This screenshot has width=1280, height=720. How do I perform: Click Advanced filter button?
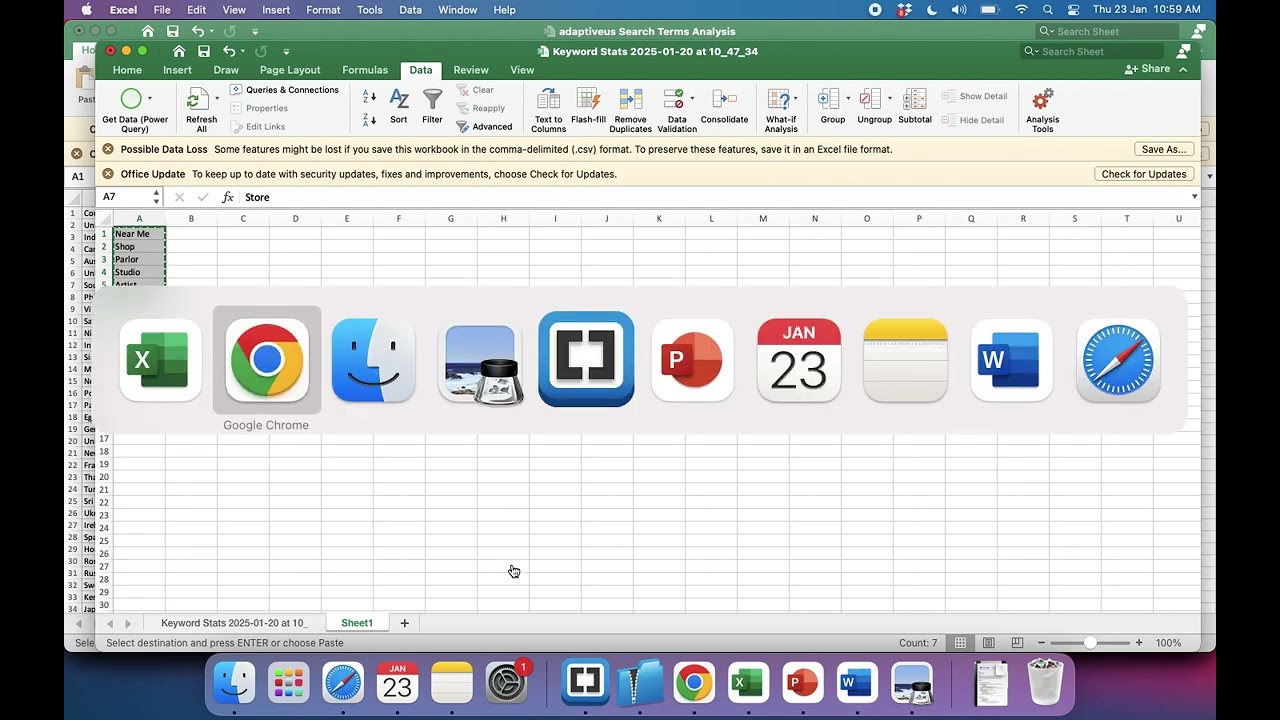pos(484,127)
